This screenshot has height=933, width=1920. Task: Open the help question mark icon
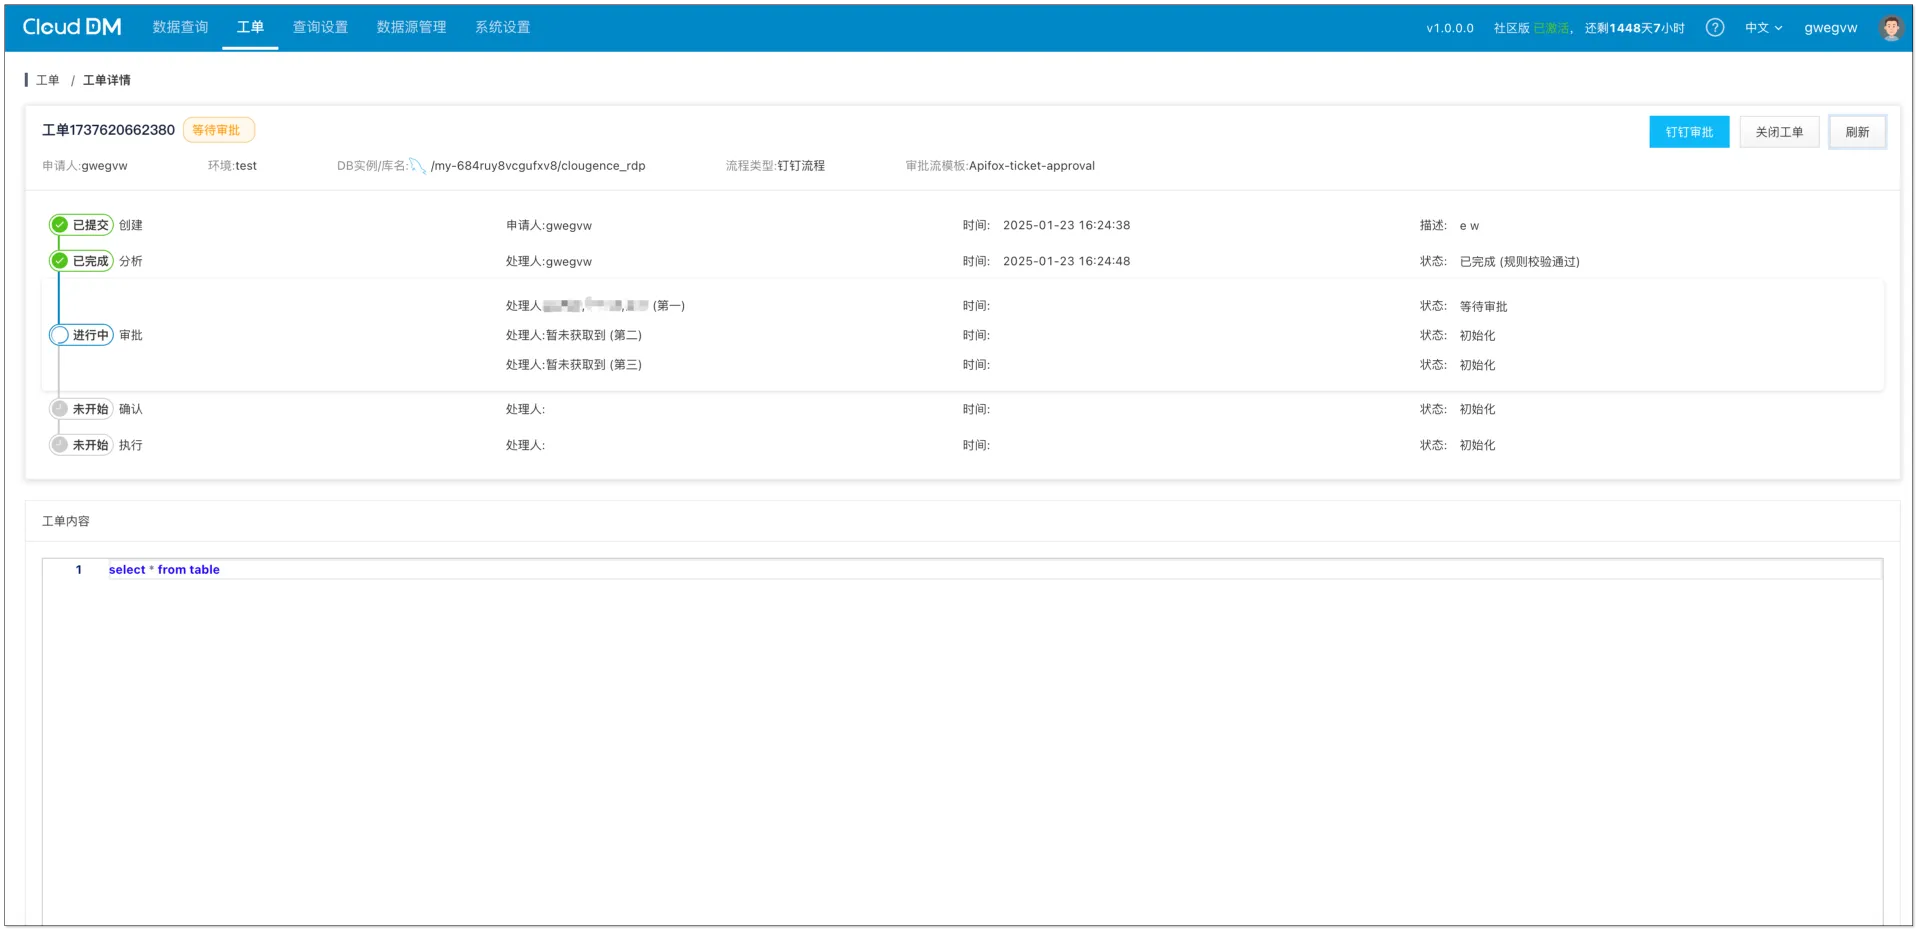click(x=1715, y=28)
